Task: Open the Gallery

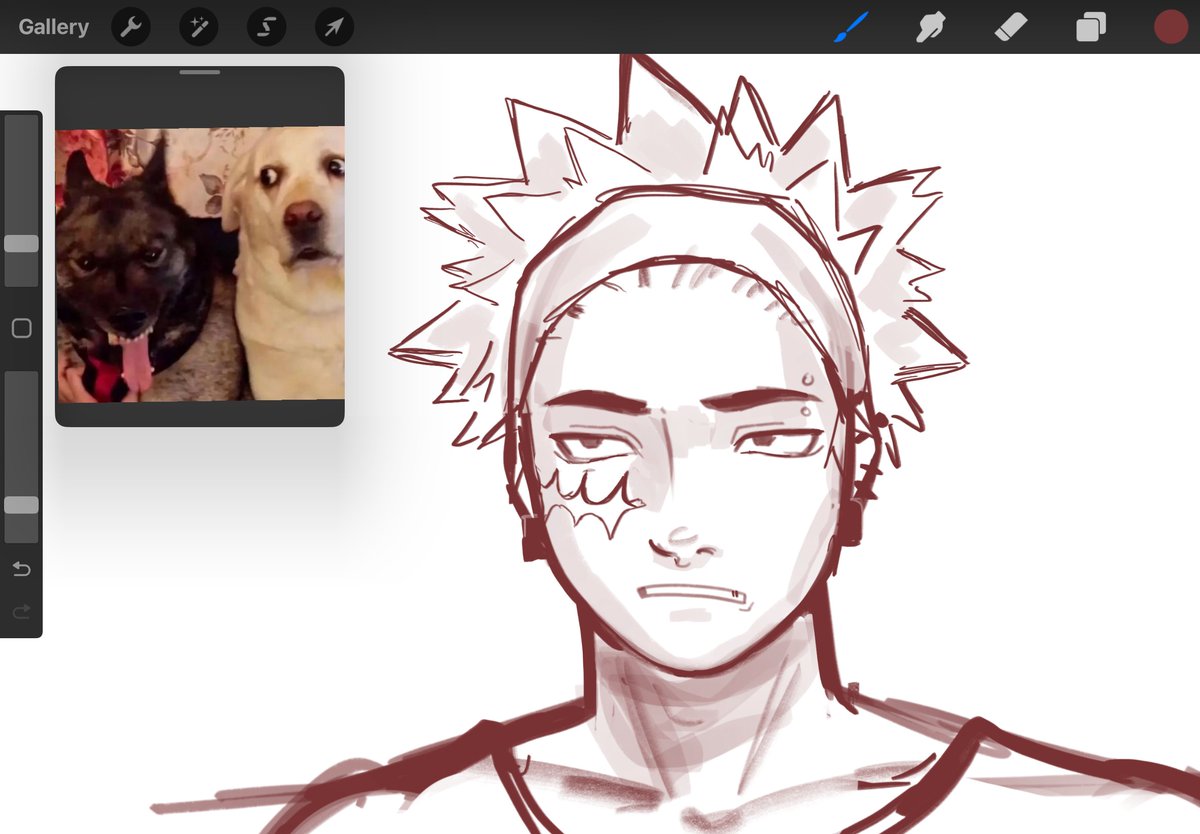Action: tap(53, 27)
